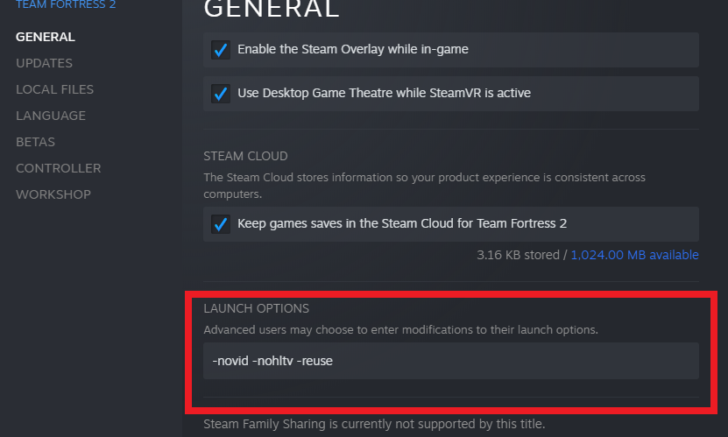Viewport: 728px width, 437px height.
Task: Go to the Betas section
Action: 35,142
